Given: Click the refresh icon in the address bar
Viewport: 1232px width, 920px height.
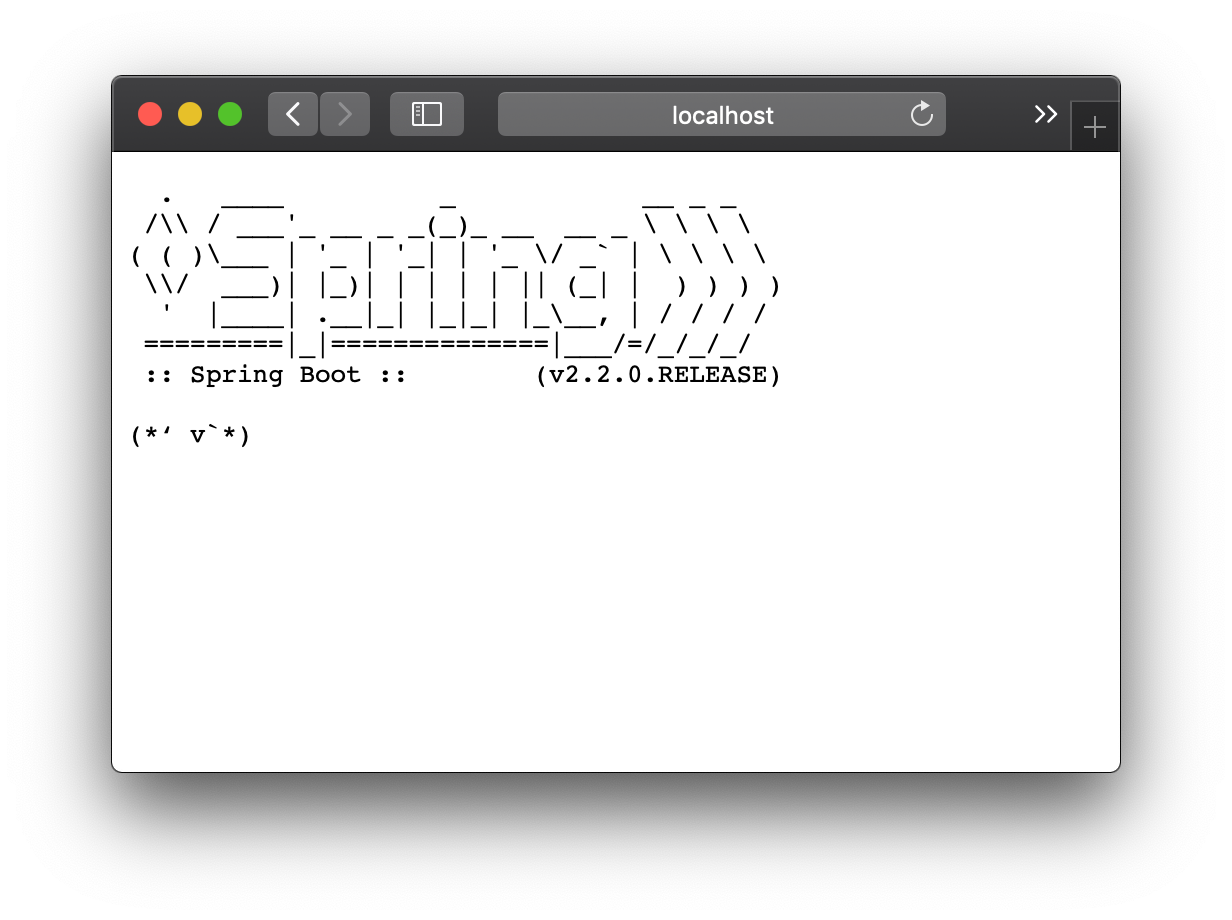Looking at the screenshot, I should click(x=920, y=114).
